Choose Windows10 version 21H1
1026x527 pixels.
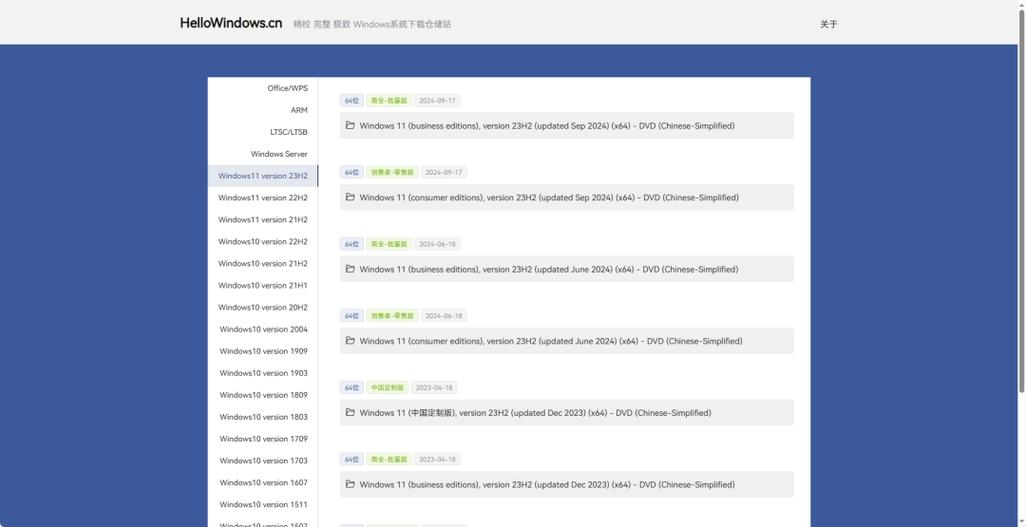[263, 285]
